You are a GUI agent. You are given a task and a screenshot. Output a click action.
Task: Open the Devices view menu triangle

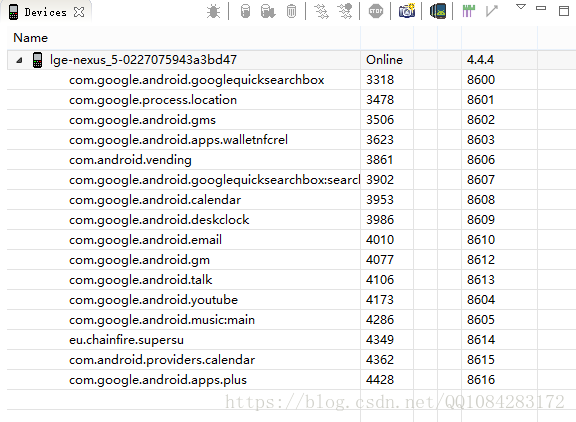[x=521, y=7]
